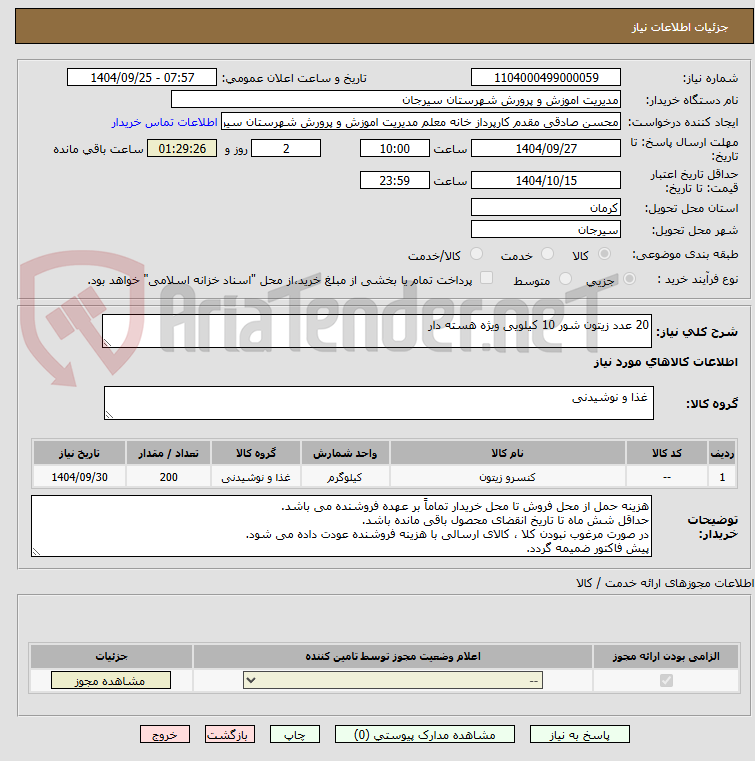This screenshot has width=755, height=761.
Task: Click the resize handle of description textarea
Action: click(107, 343)
